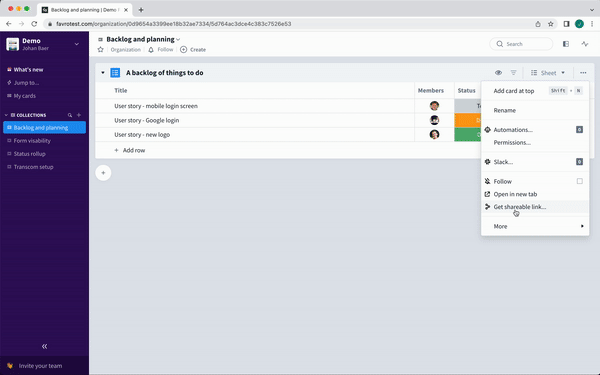Bookmark this page with star icon
The height and width of the screenshot is (375, 600).
coord(551,24)
